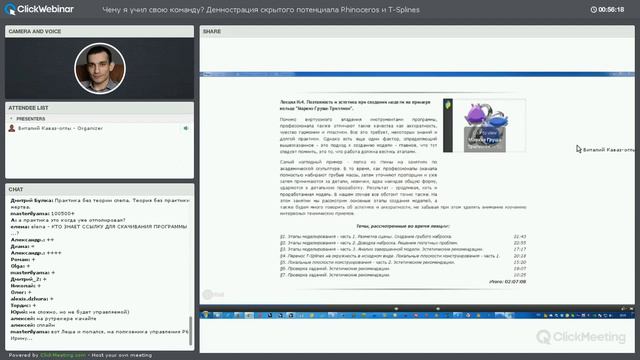The height and width of the screenshot is (360, 640).
Task: Click chat message 'Olga: +'
Action: (x=20, y=266)
